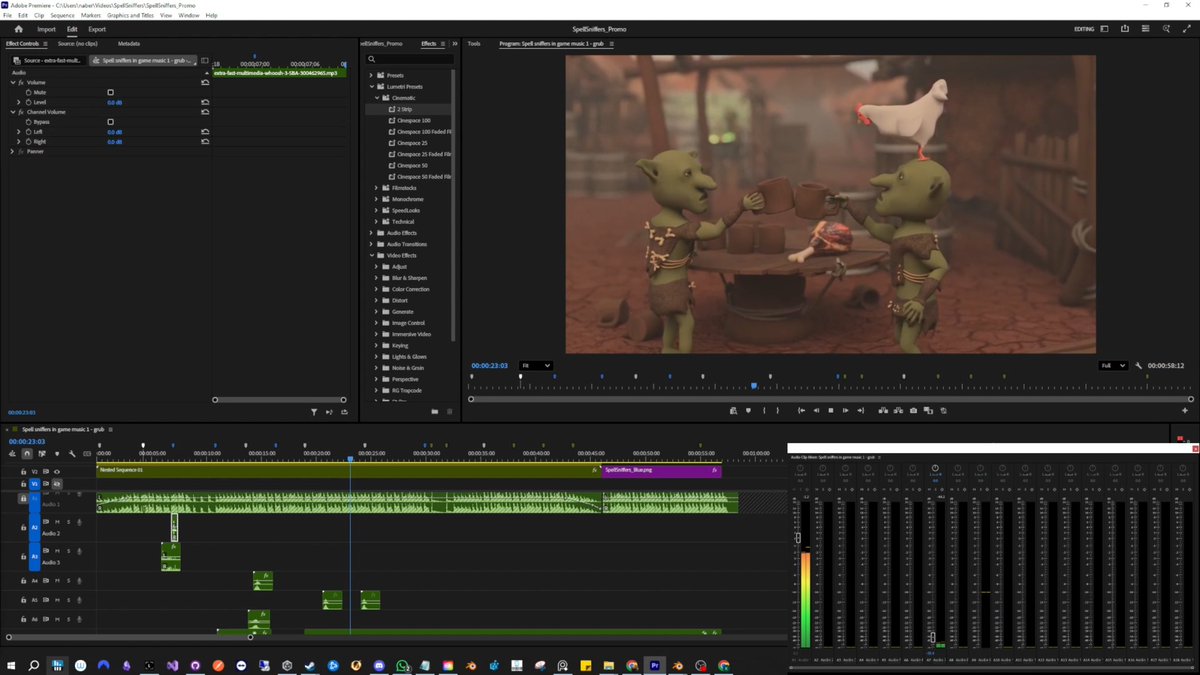Step back one frame in Program monitor
Image resolution: width=1200 pixels, height=675 pixels.
816,410
